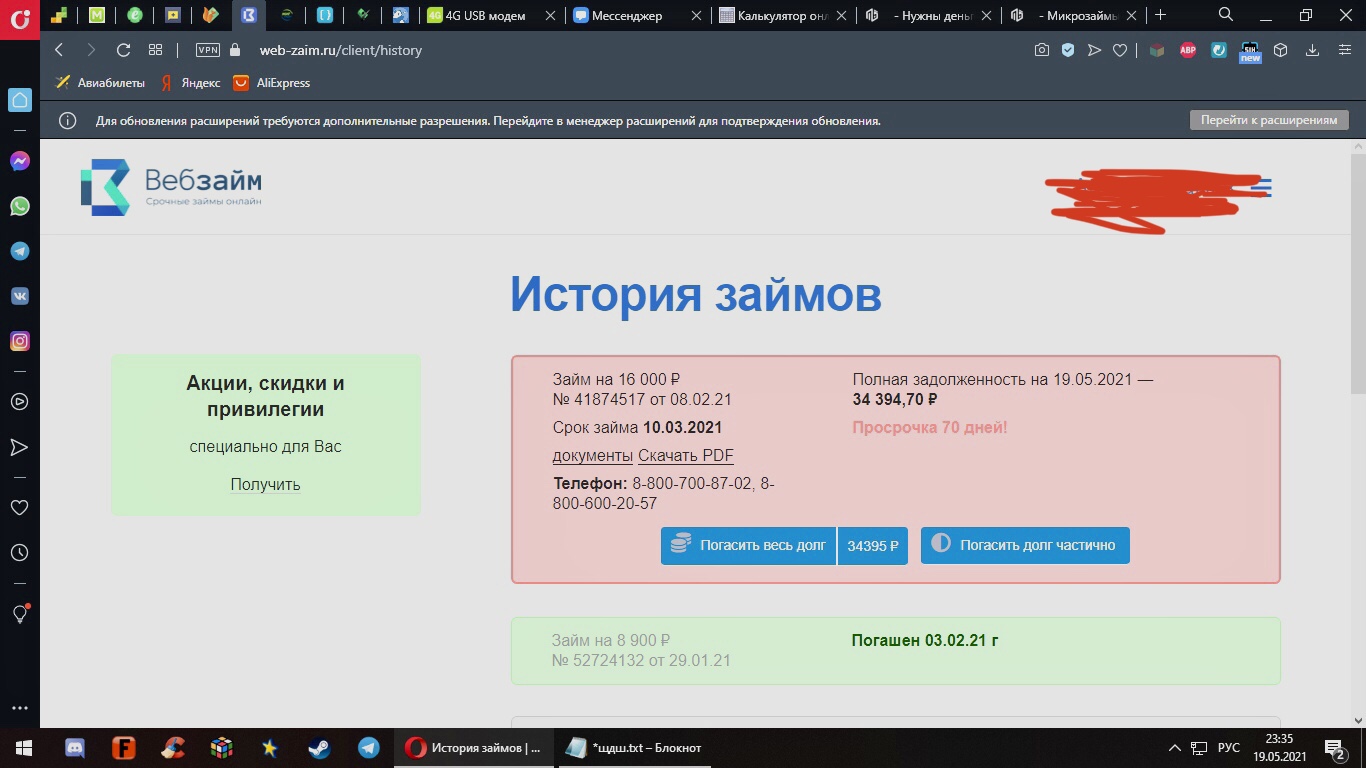Image resolution: width=1366 pixels, height=768 pixels.
Task: Open the Яндекс bookmark
Action: (x=191, y=83)
